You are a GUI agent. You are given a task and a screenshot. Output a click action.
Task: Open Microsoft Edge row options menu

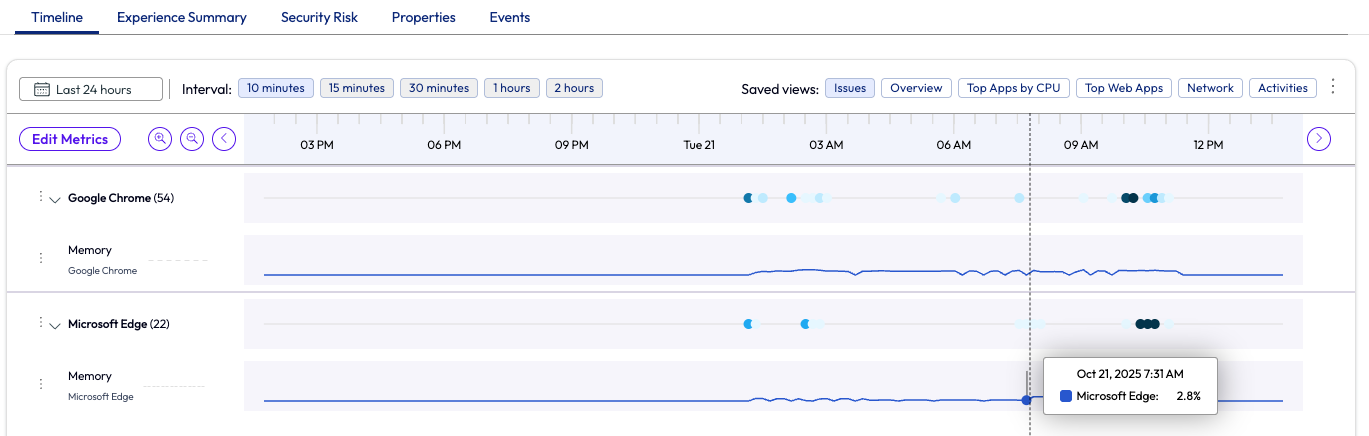pos(41,323)
